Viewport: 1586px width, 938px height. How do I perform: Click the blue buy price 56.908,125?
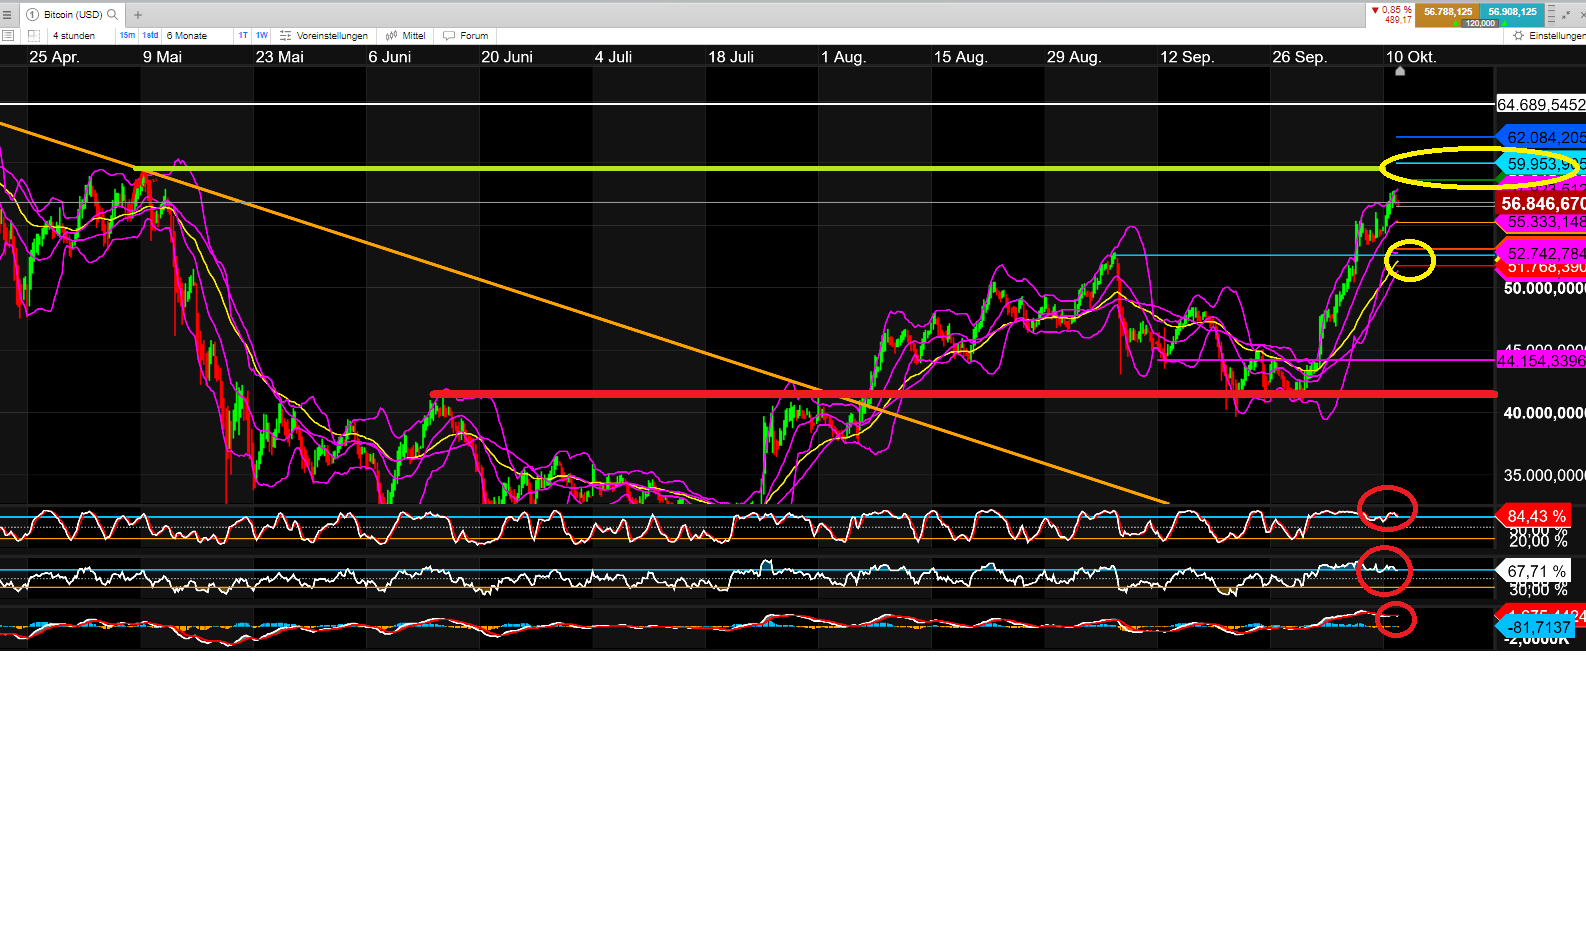click(x=1512, y=12)
